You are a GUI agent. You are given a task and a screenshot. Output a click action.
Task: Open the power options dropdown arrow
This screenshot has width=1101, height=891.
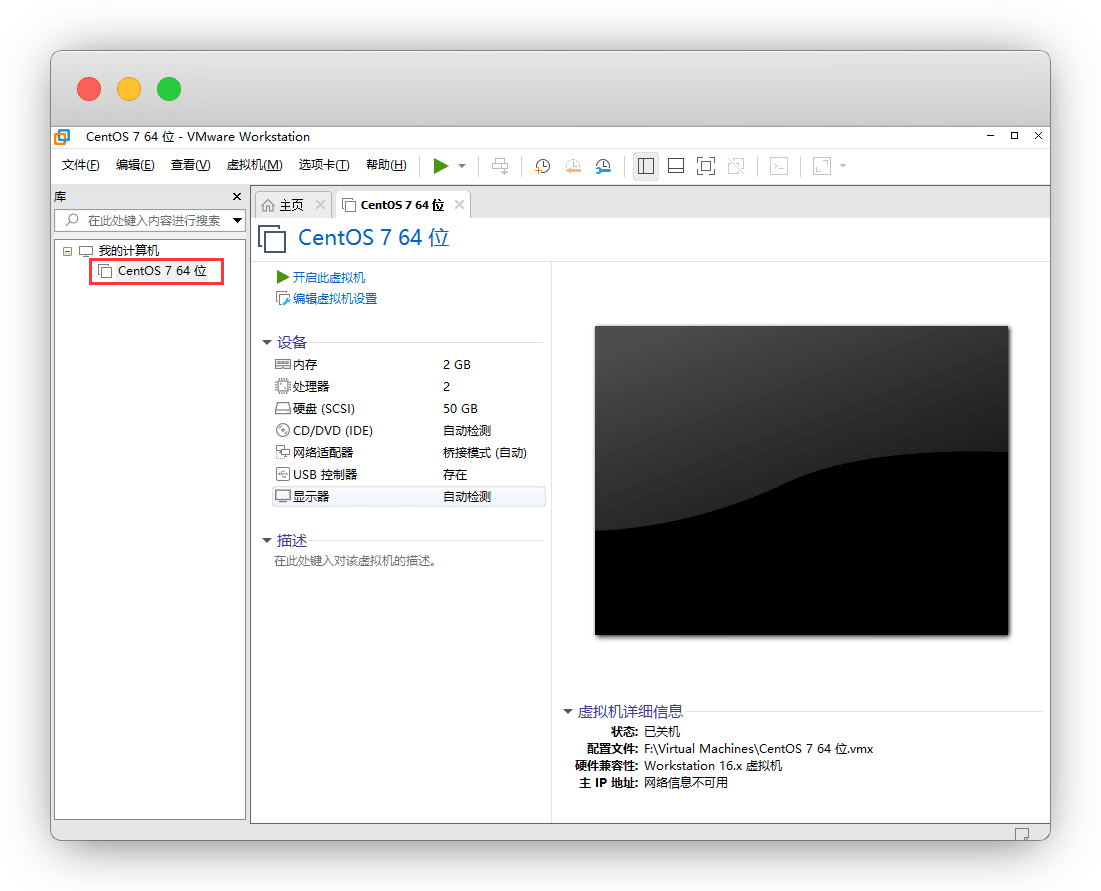point(462,166)
